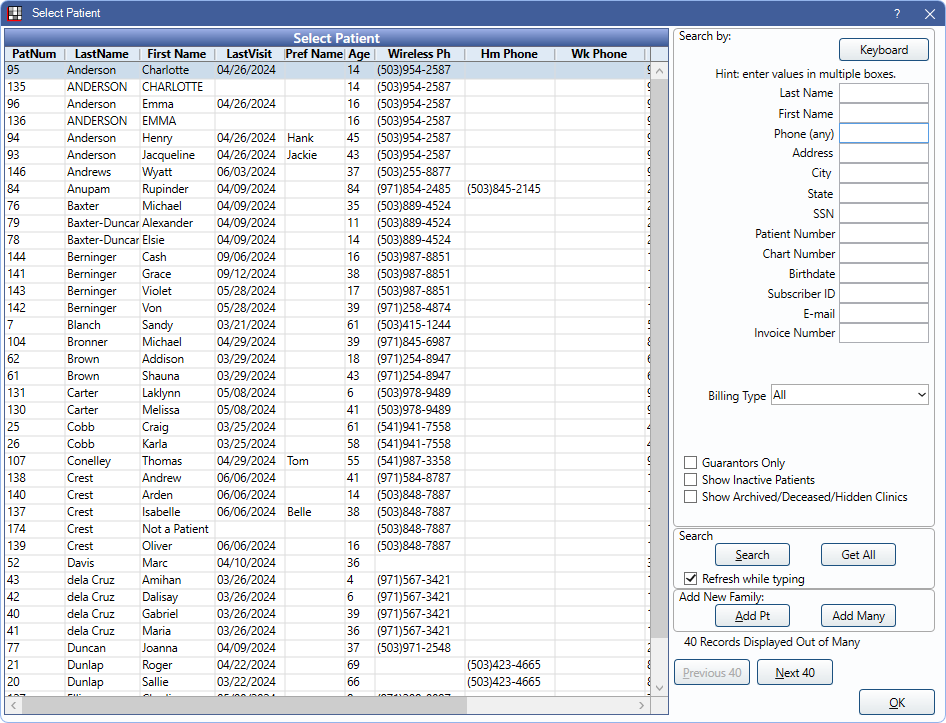This screenshot has width=946, height=723.
Task: Focus the Last Name search field
Action: 883,94
